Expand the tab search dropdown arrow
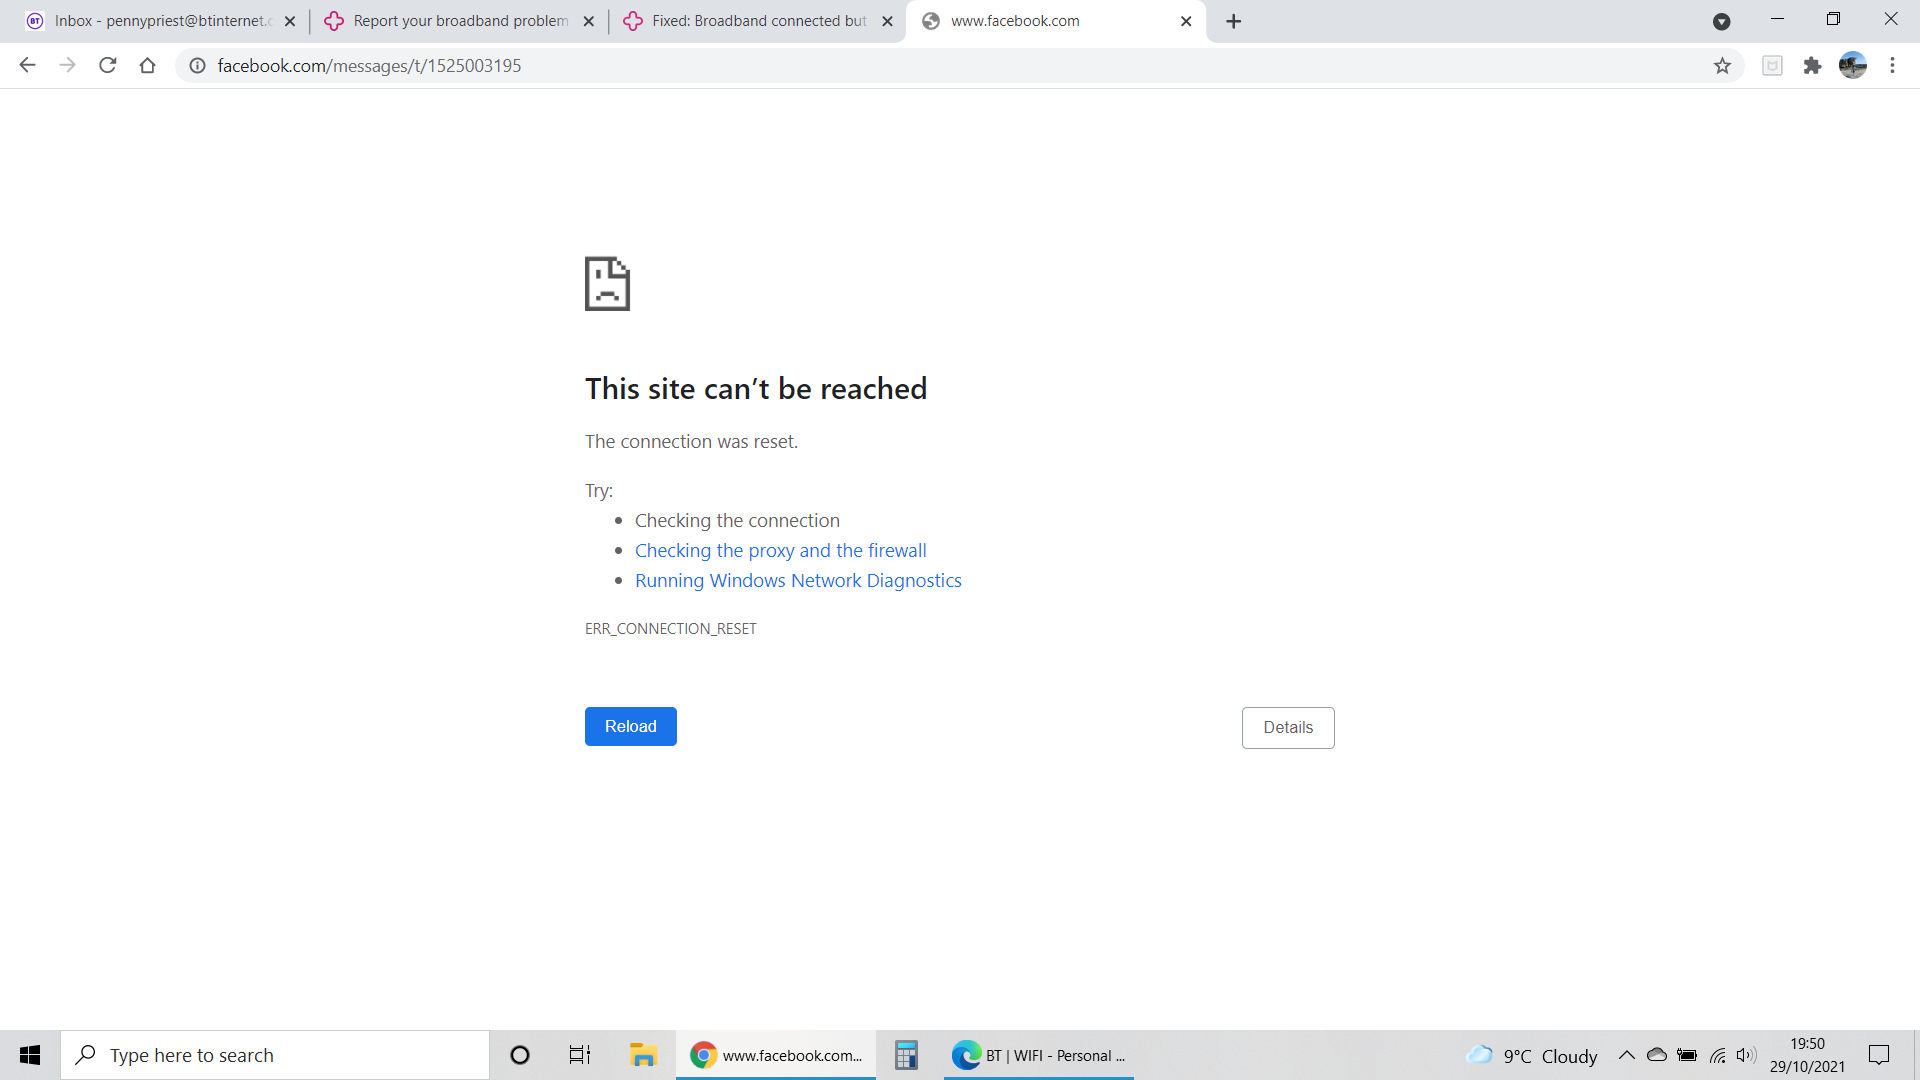Viewport: 1920px width, 1080px height. (x=1721, y=21)
